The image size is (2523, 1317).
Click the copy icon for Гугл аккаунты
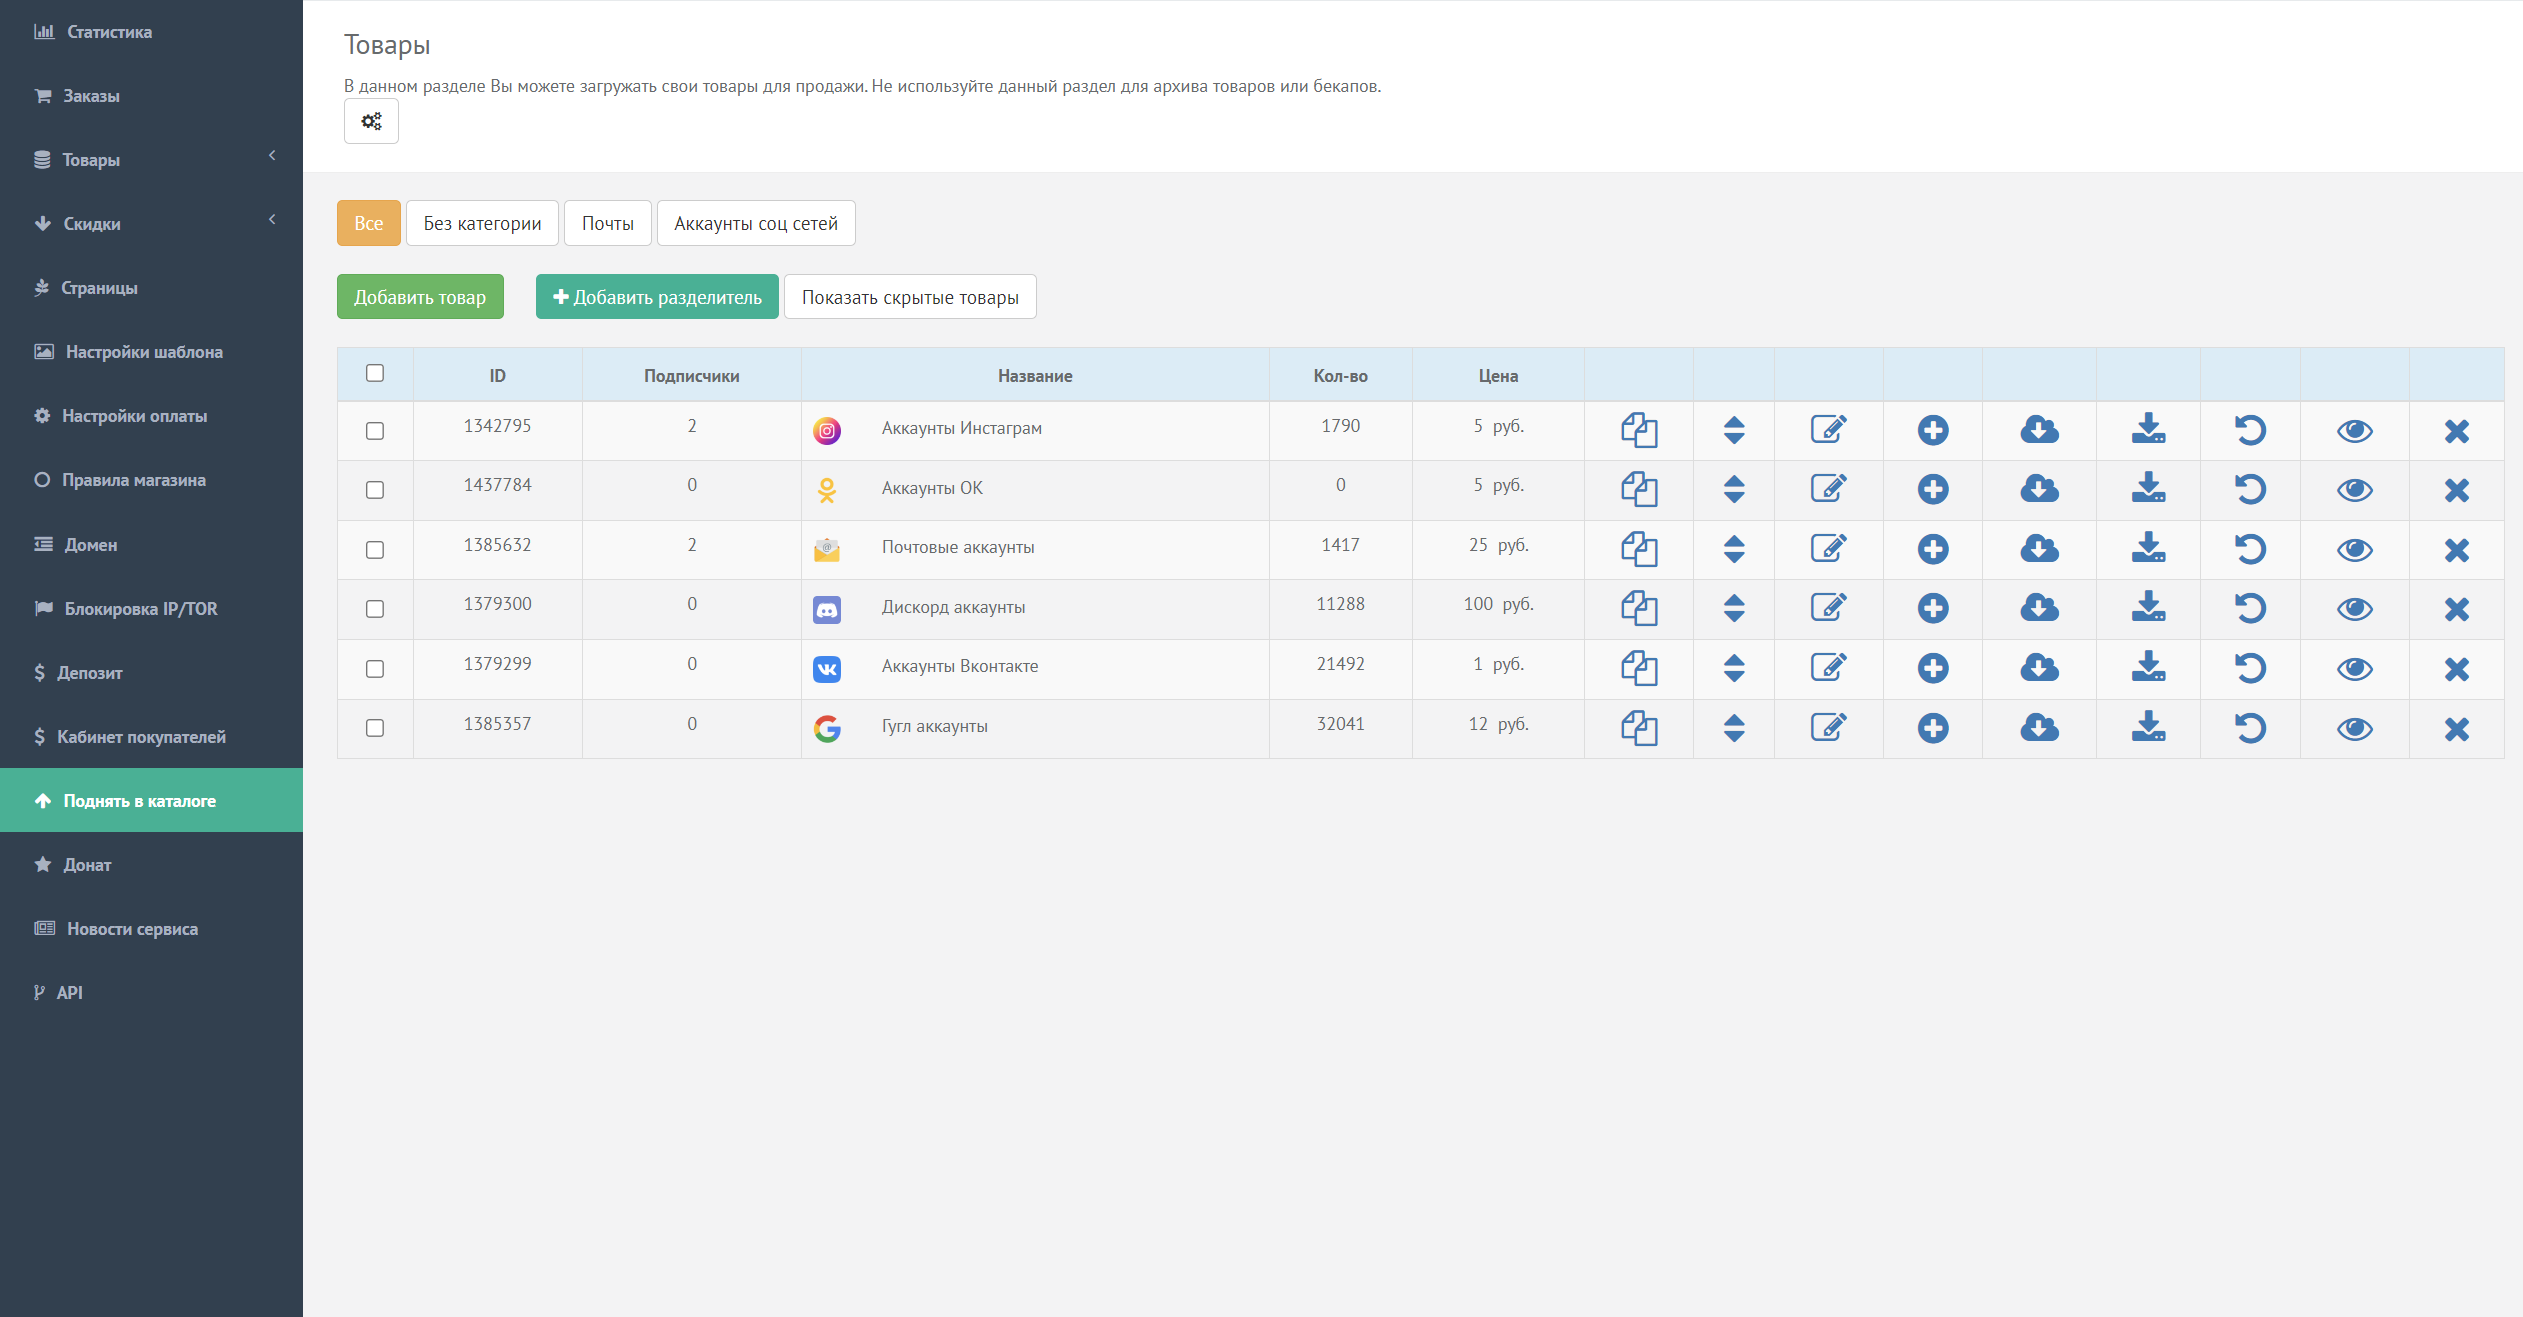click(1639, 728)
